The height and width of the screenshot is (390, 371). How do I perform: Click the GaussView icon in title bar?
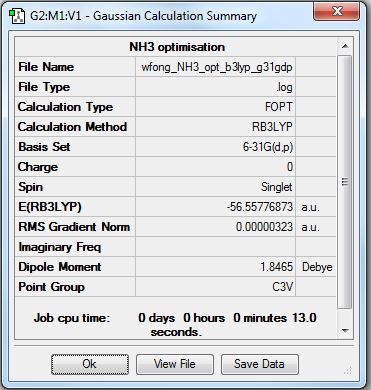[x=17, y=16]
